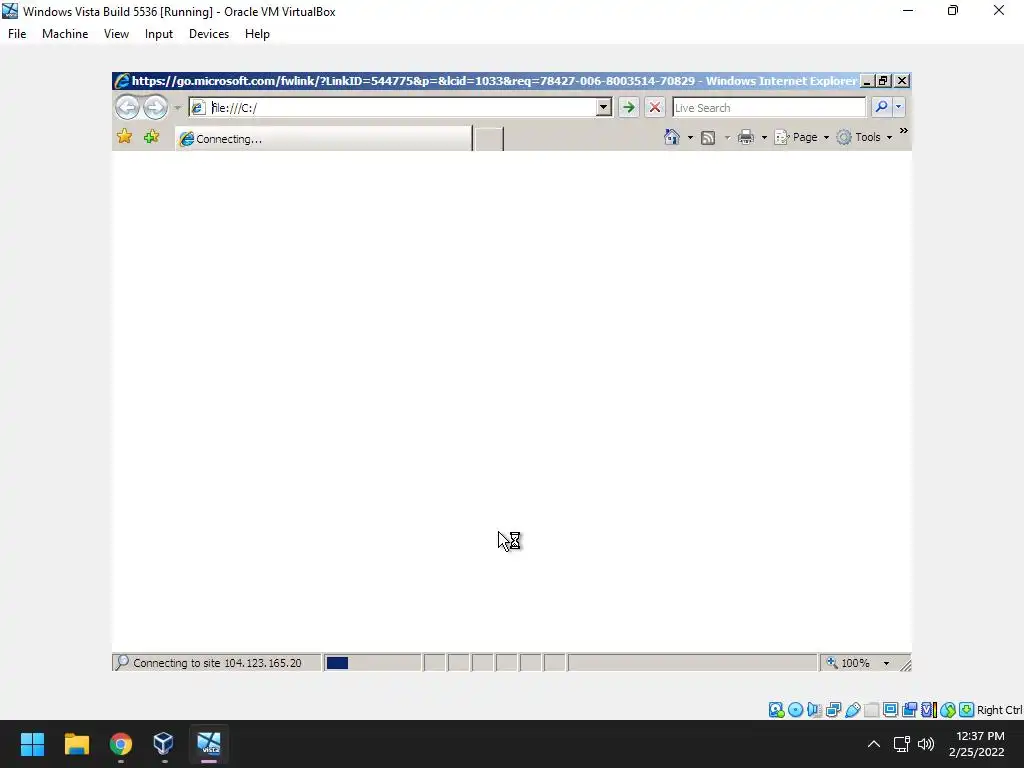Open the Windows Start menu

32,744
